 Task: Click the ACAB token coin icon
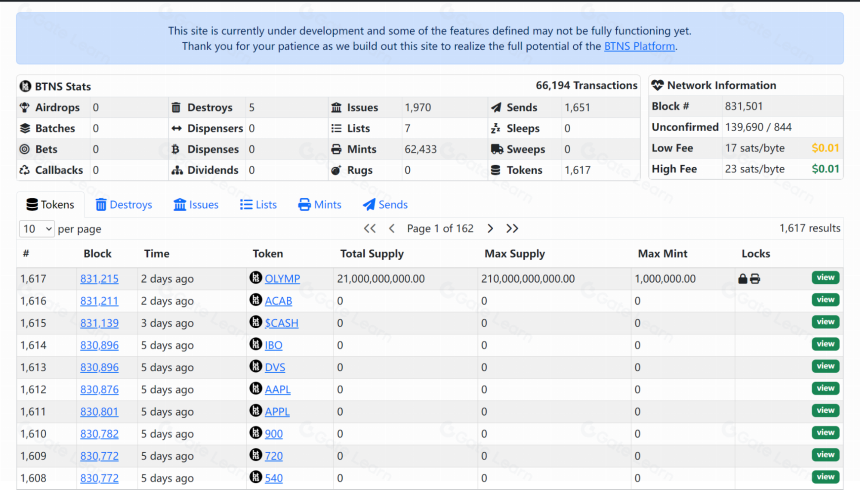(x=256, y=300)
